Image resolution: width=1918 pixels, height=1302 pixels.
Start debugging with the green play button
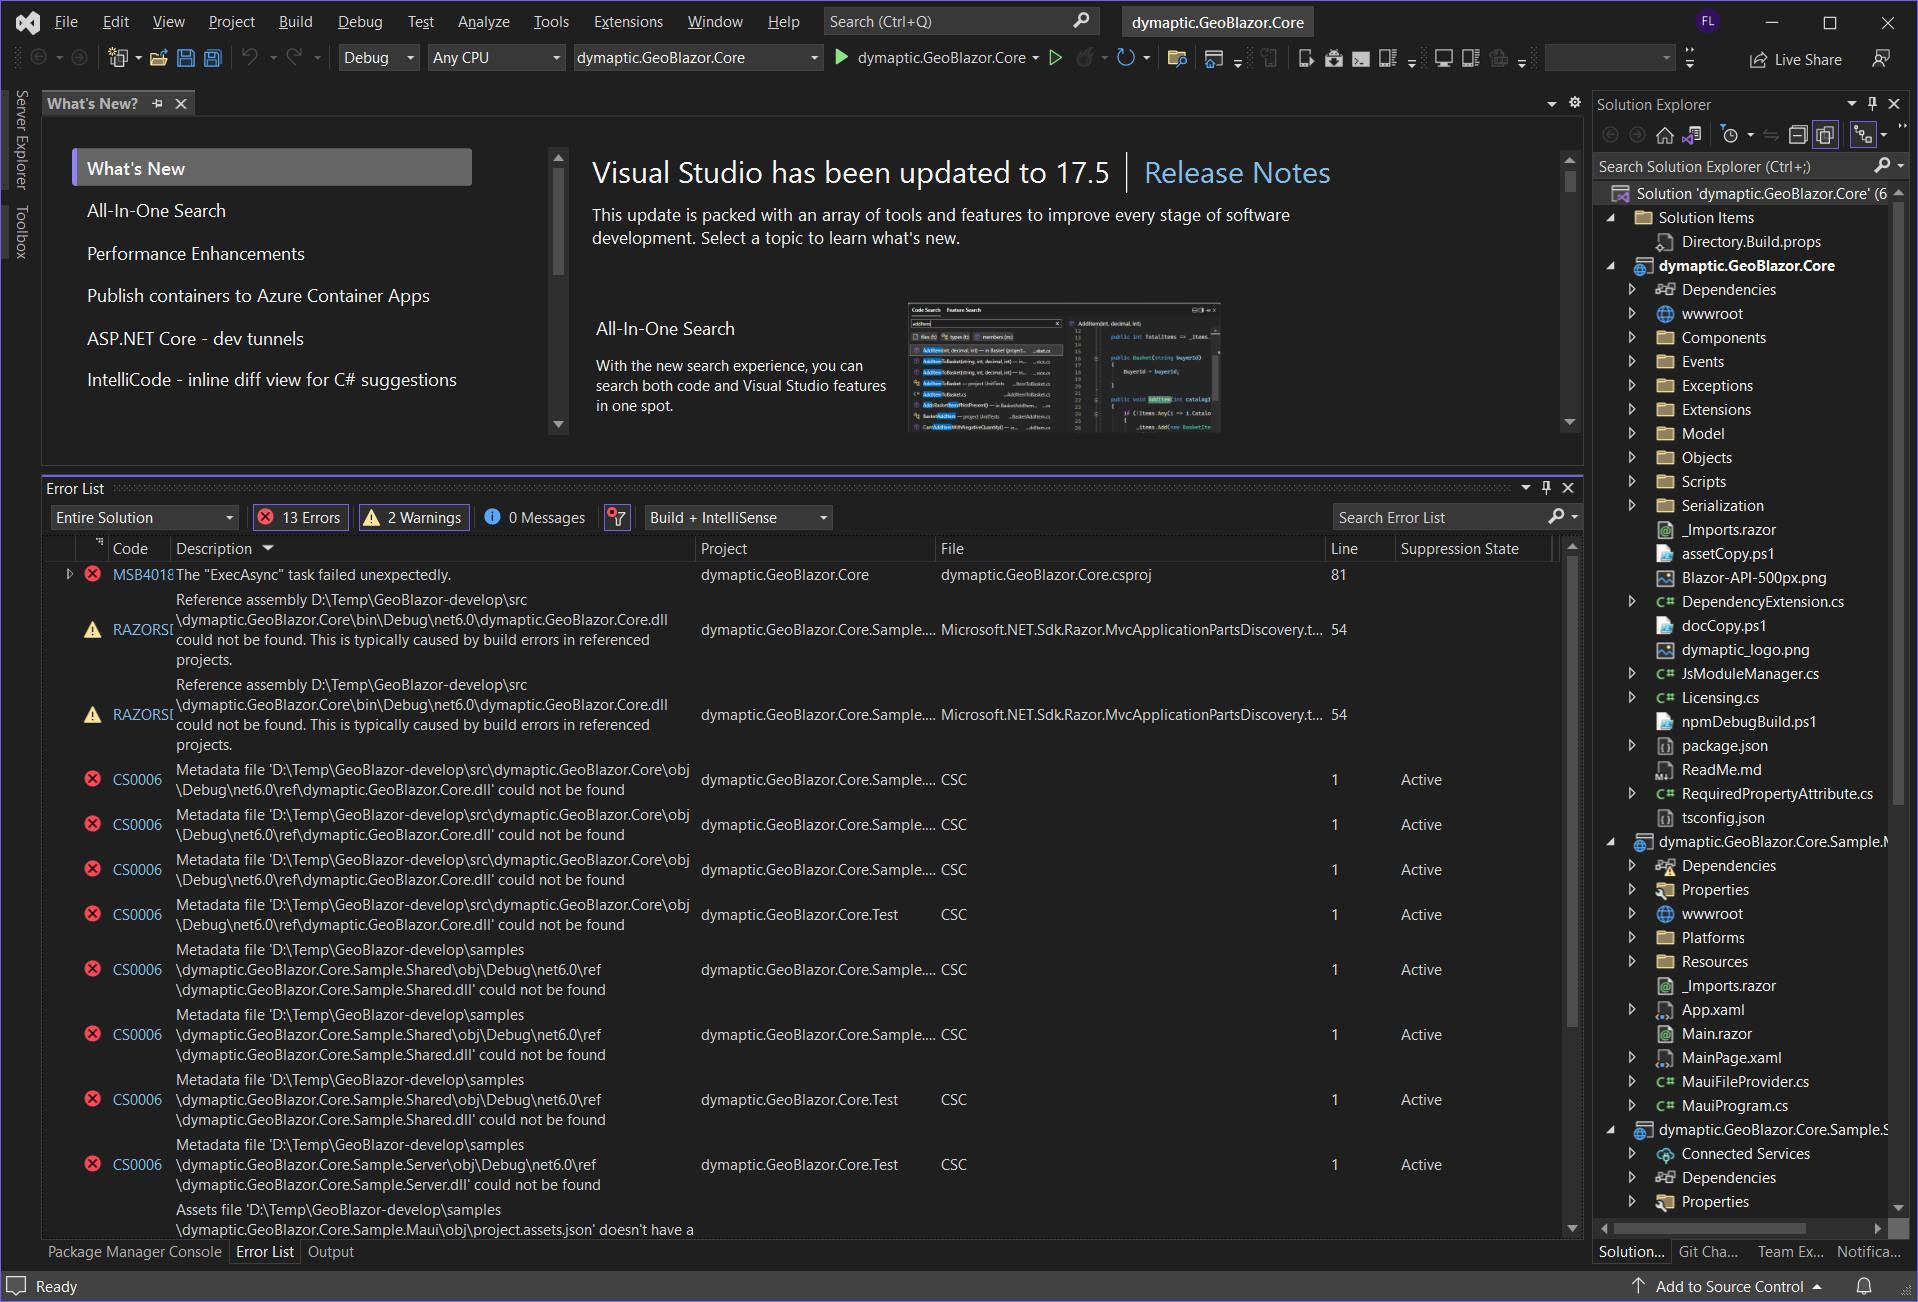point(841,57)
